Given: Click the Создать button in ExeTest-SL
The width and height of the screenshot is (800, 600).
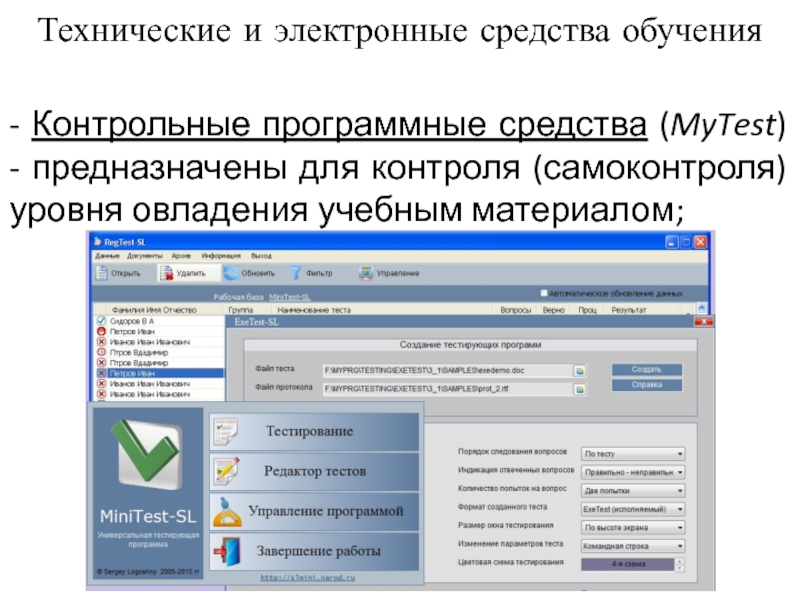Looking at the screenshot, I should [646, 369].
